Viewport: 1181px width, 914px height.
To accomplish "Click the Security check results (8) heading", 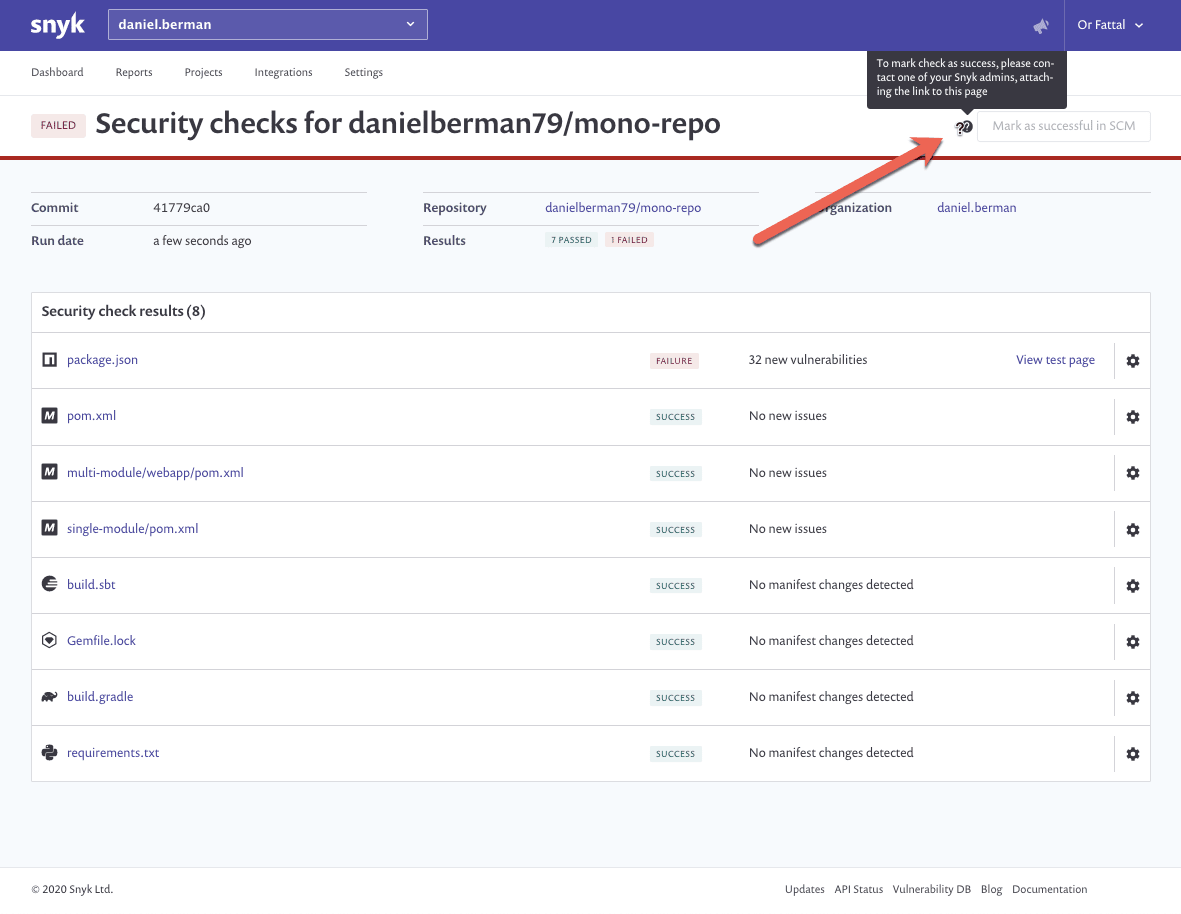I will pos(124,311).
